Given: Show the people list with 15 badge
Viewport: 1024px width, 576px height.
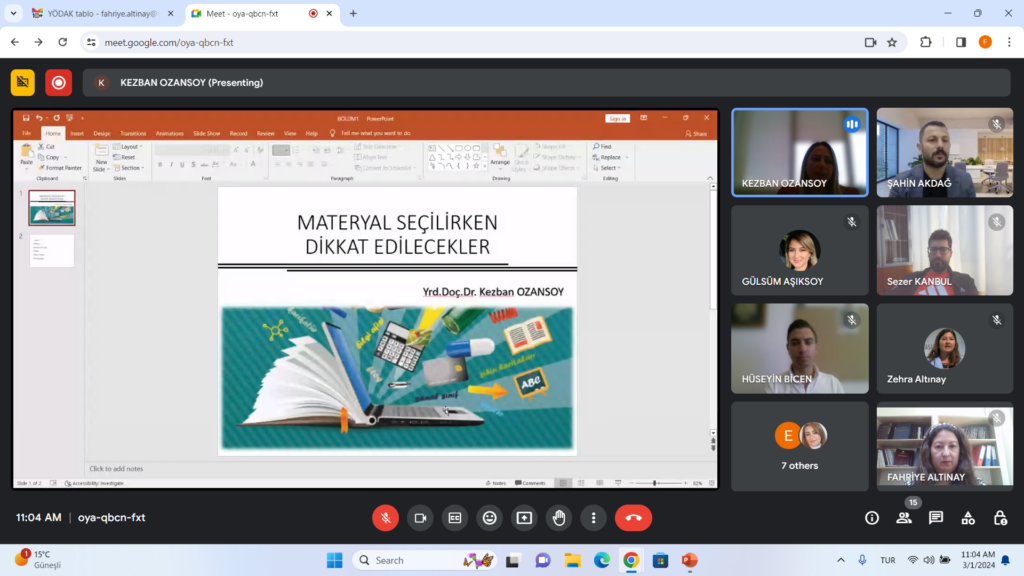Looking at the screenshot, I should click(904, 518).
